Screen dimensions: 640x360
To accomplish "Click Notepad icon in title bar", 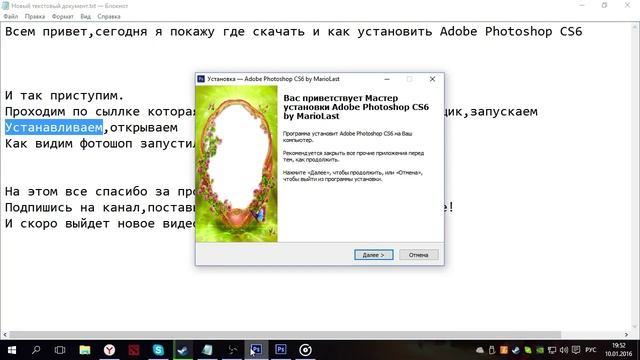I will coord(5,6).
